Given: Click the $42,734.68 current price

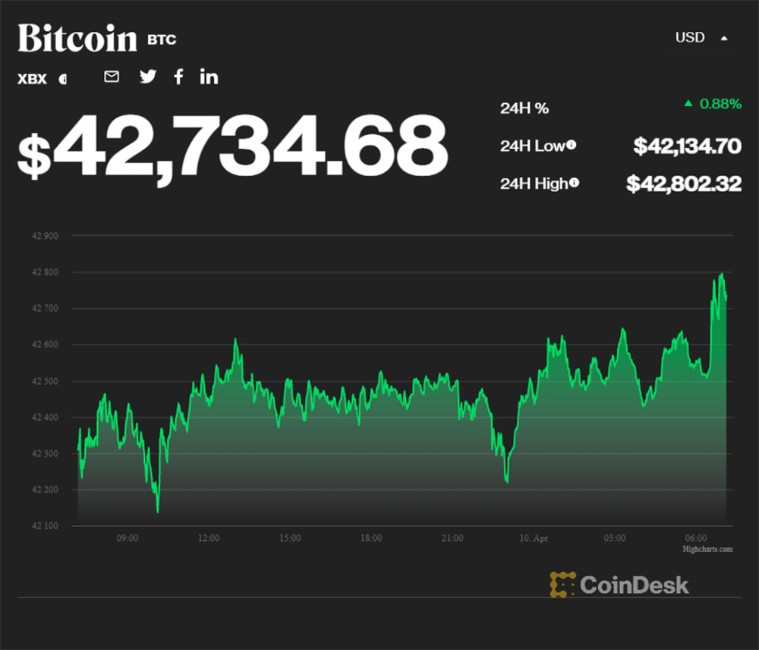Looking at the screenshot, I should 232,147.
